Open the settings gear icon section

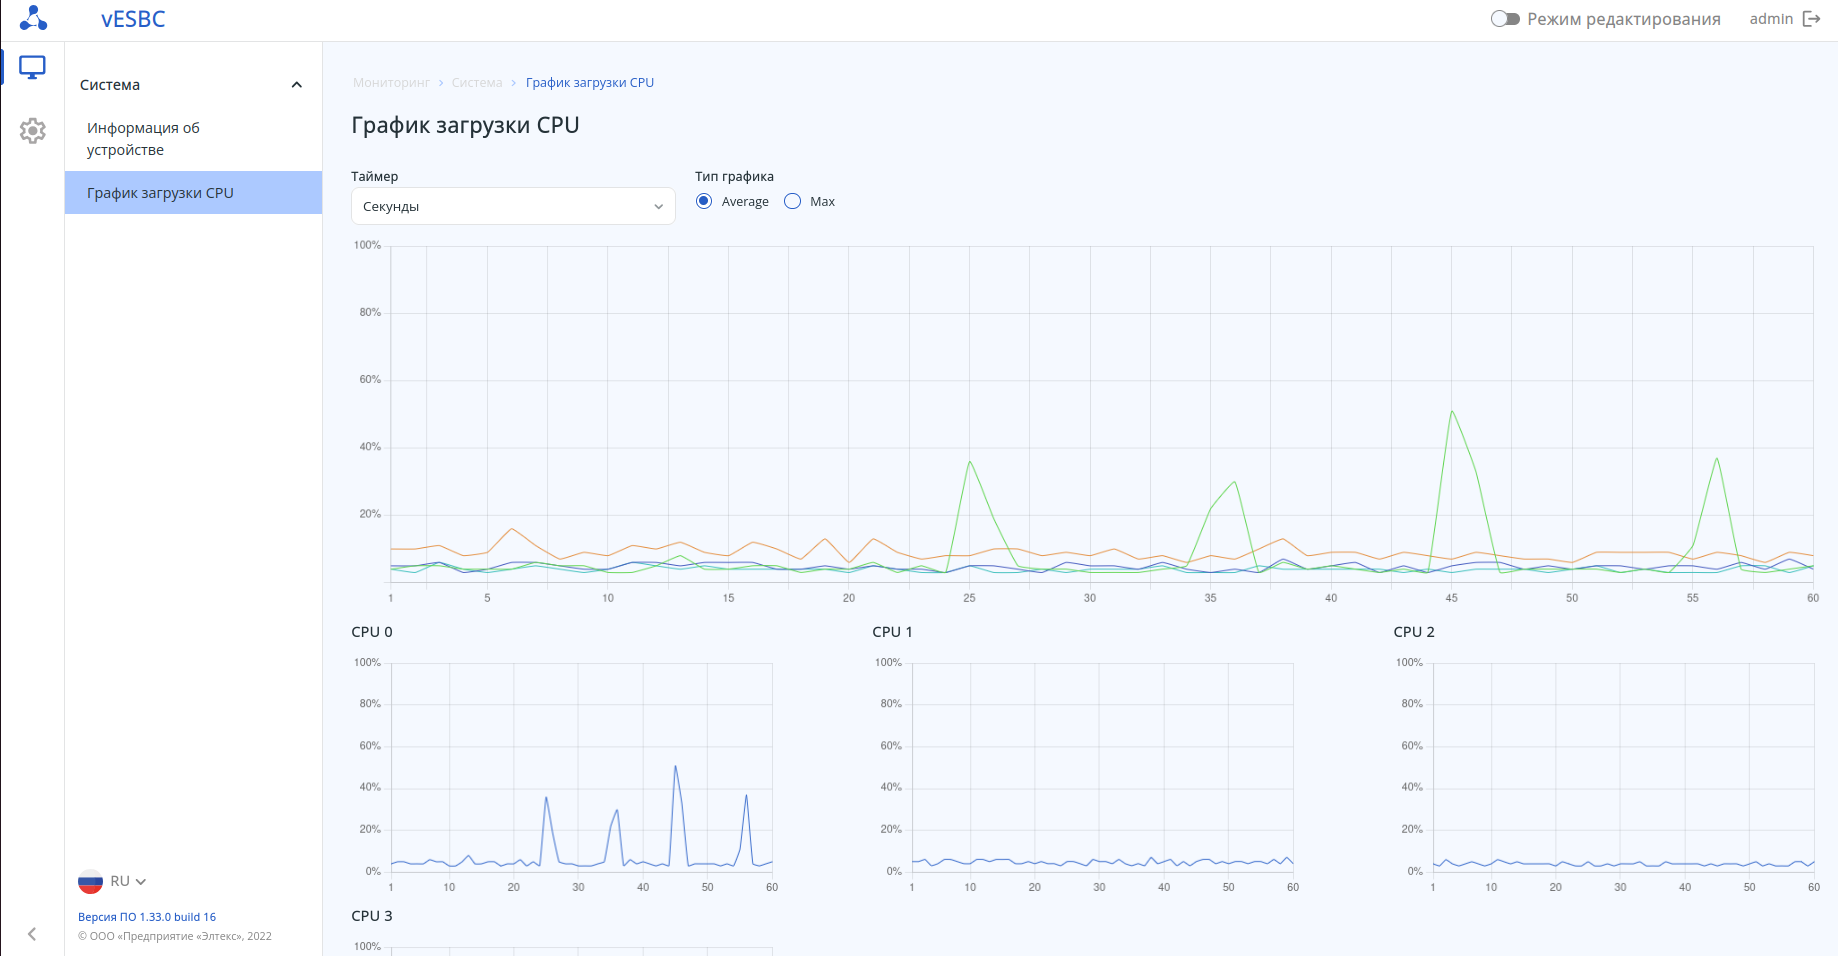[x=32, y=131]
